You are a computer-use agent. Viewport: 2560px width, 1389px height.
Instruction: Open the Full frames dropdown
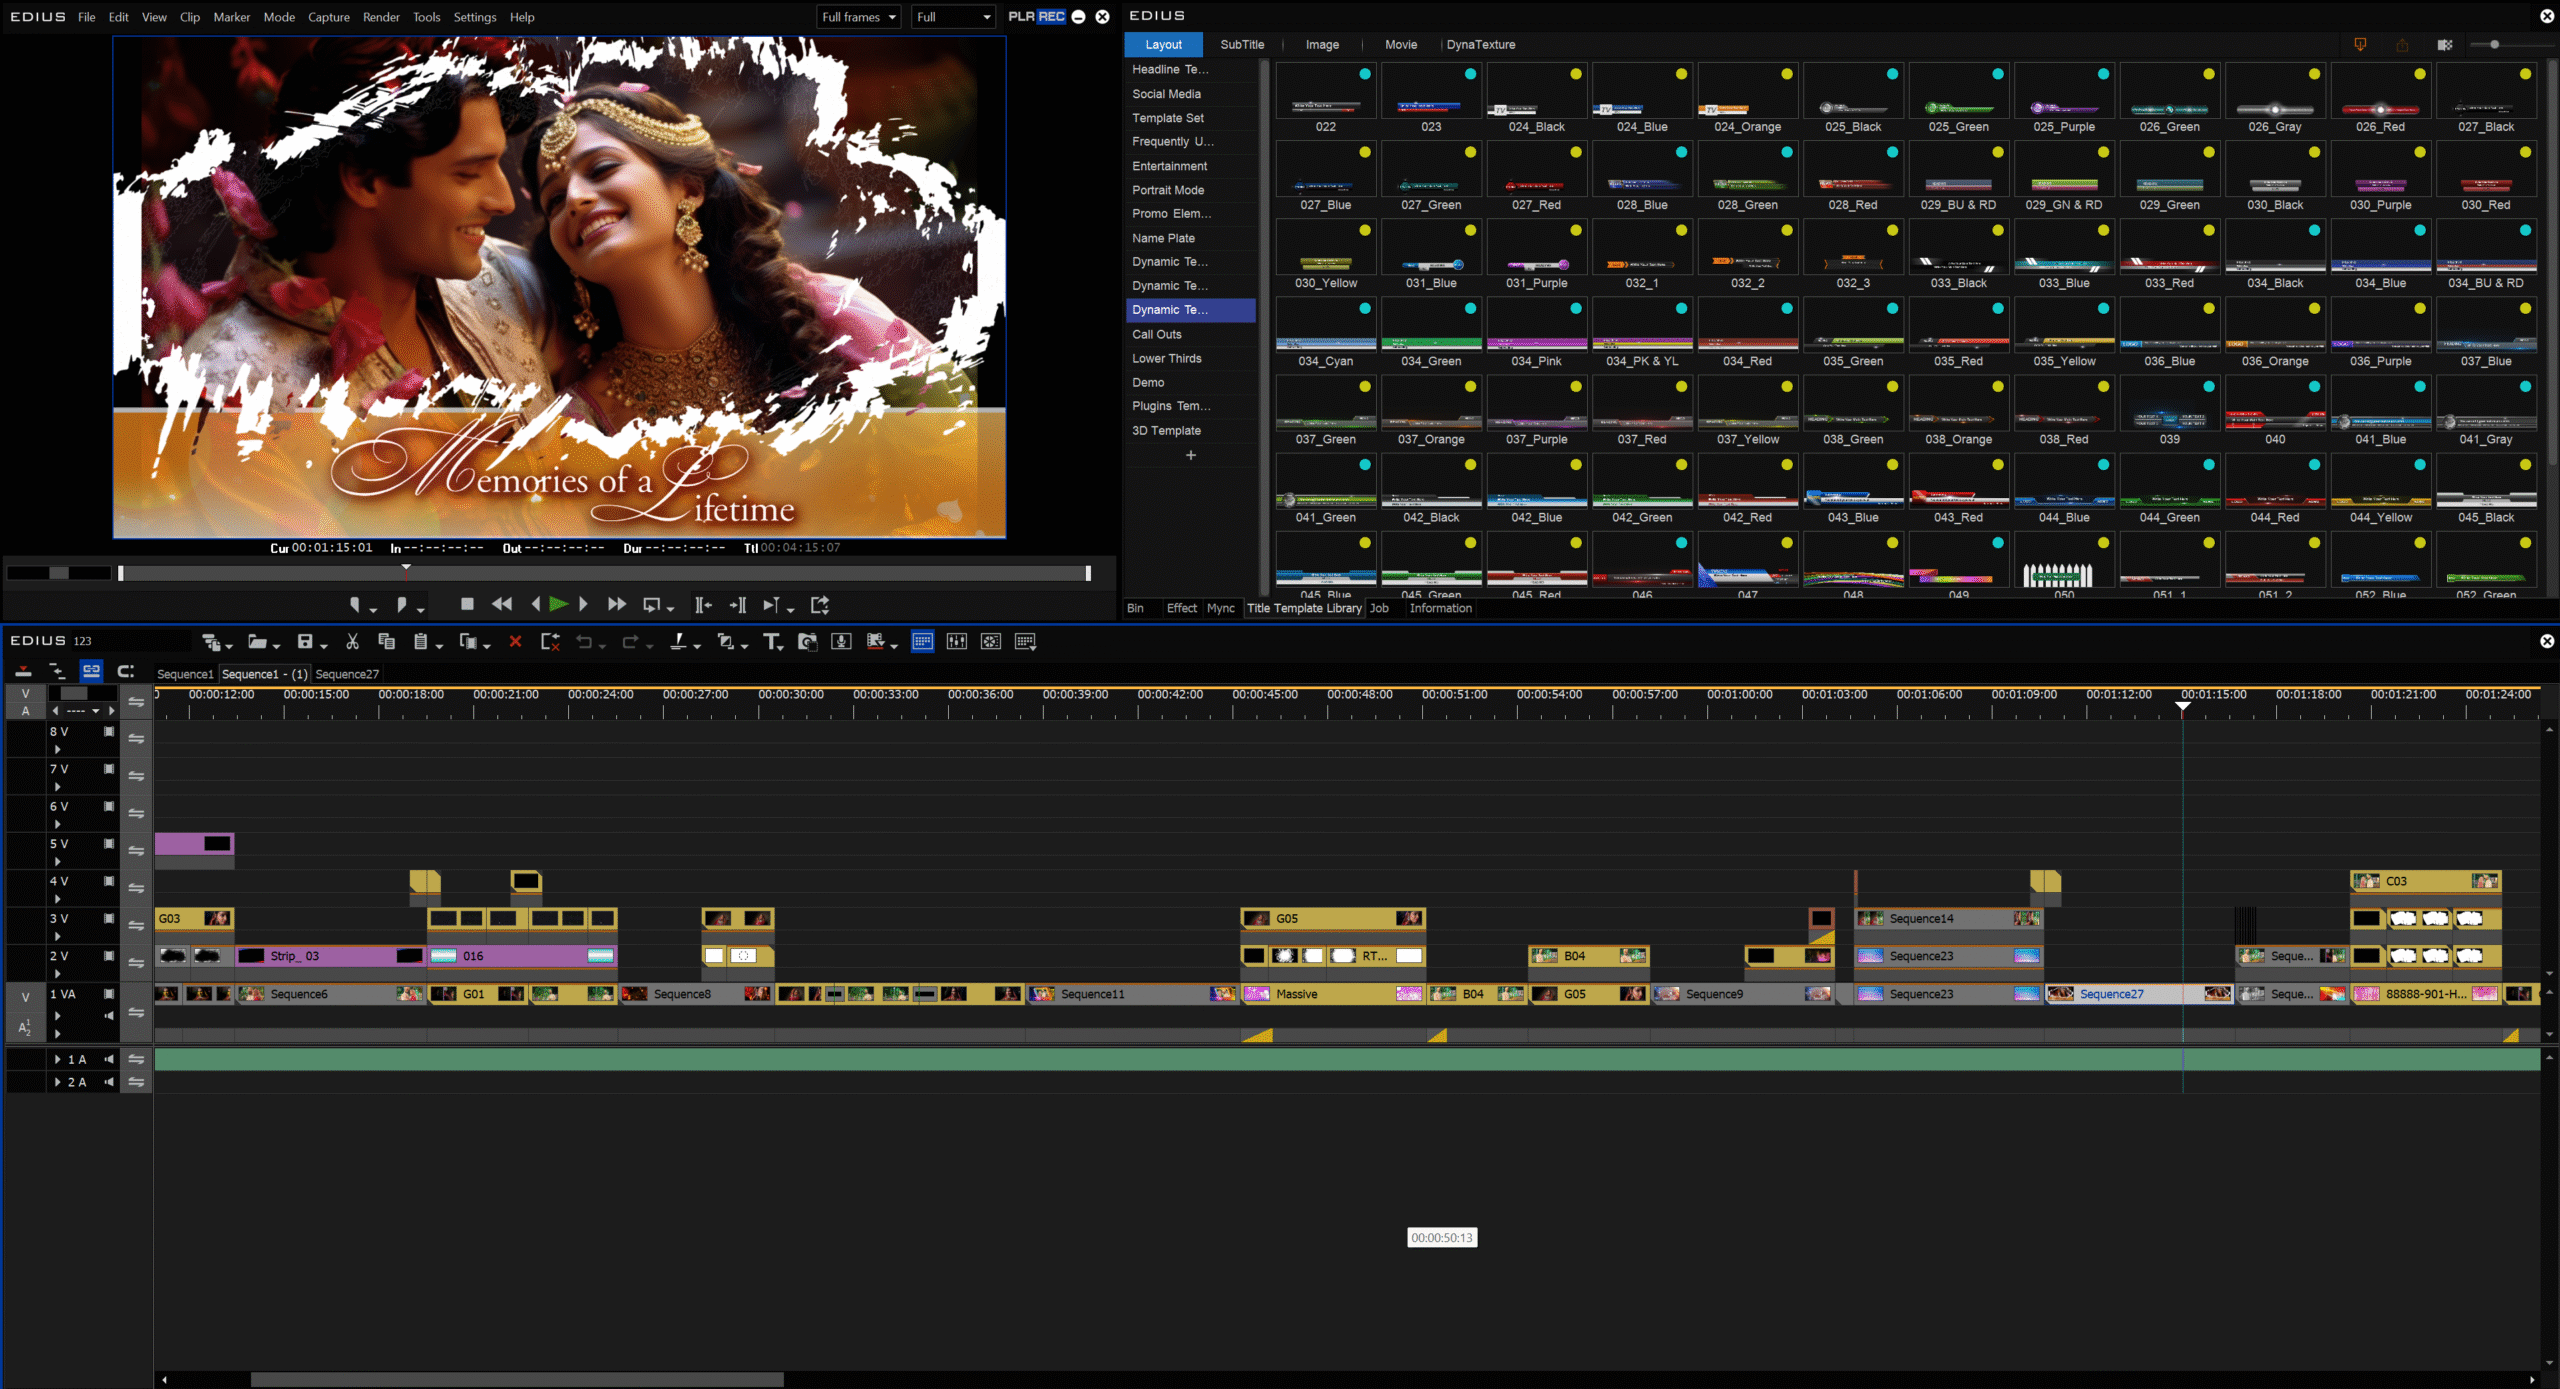click(x=858, y=17)
